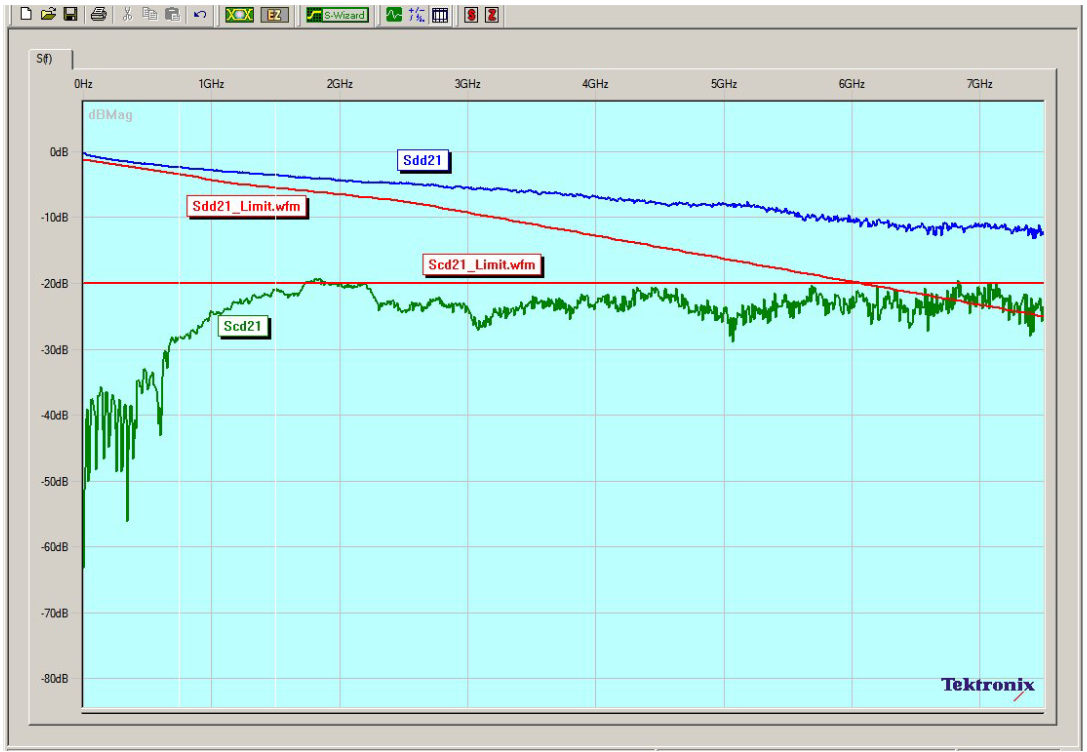Click the -10dB magnitude axis label
Image resolution: width=1087 pixels, height=752 pixels.
point(55,218)
